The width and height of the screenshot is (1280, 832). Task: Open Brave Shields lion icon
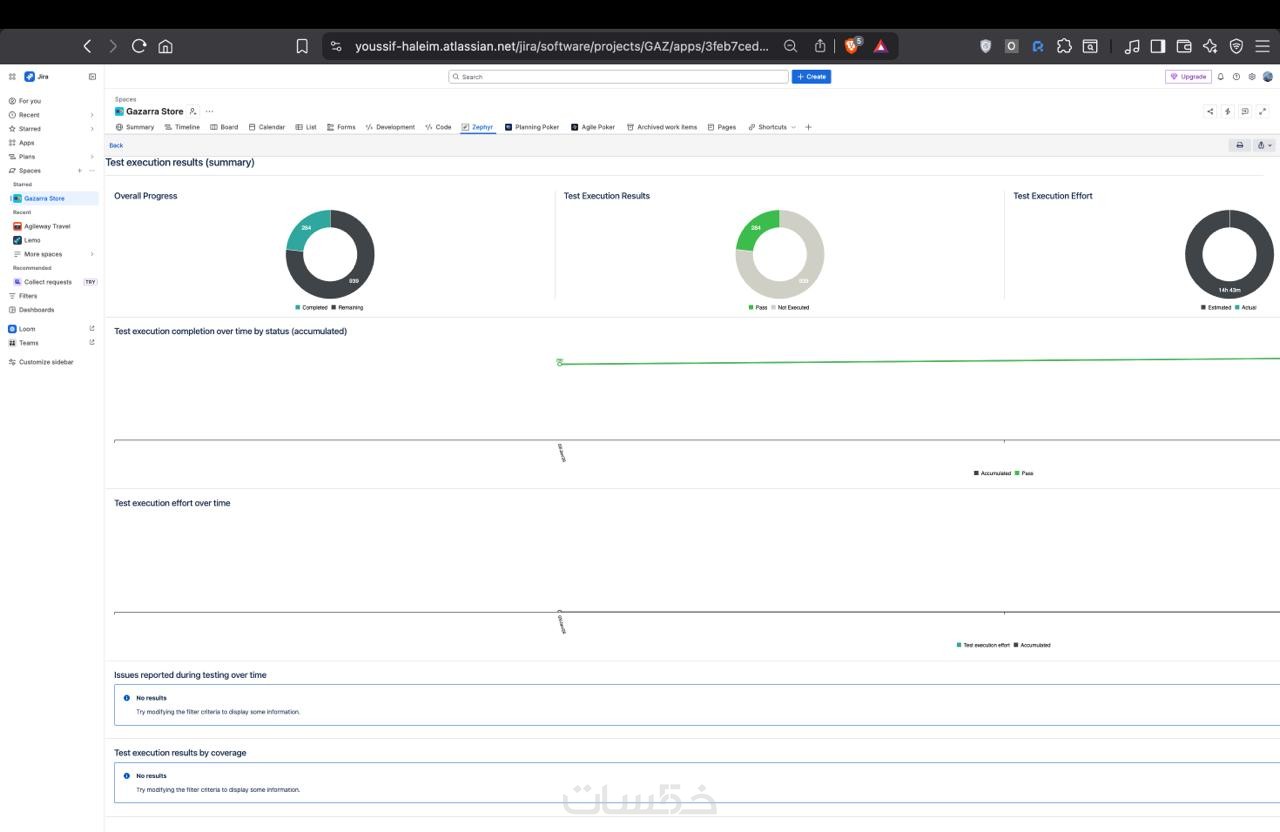(x=852, y=45)
